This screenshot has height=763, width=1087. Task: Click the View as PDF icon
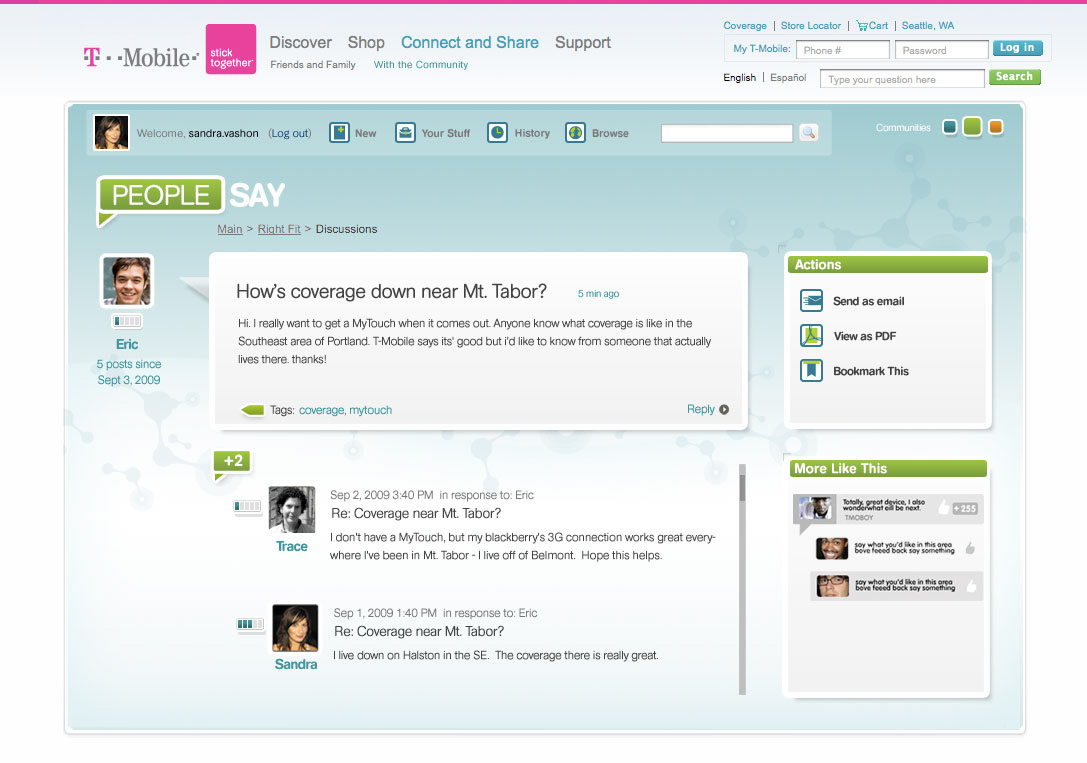pyautogui.click(x=811, y=335)
